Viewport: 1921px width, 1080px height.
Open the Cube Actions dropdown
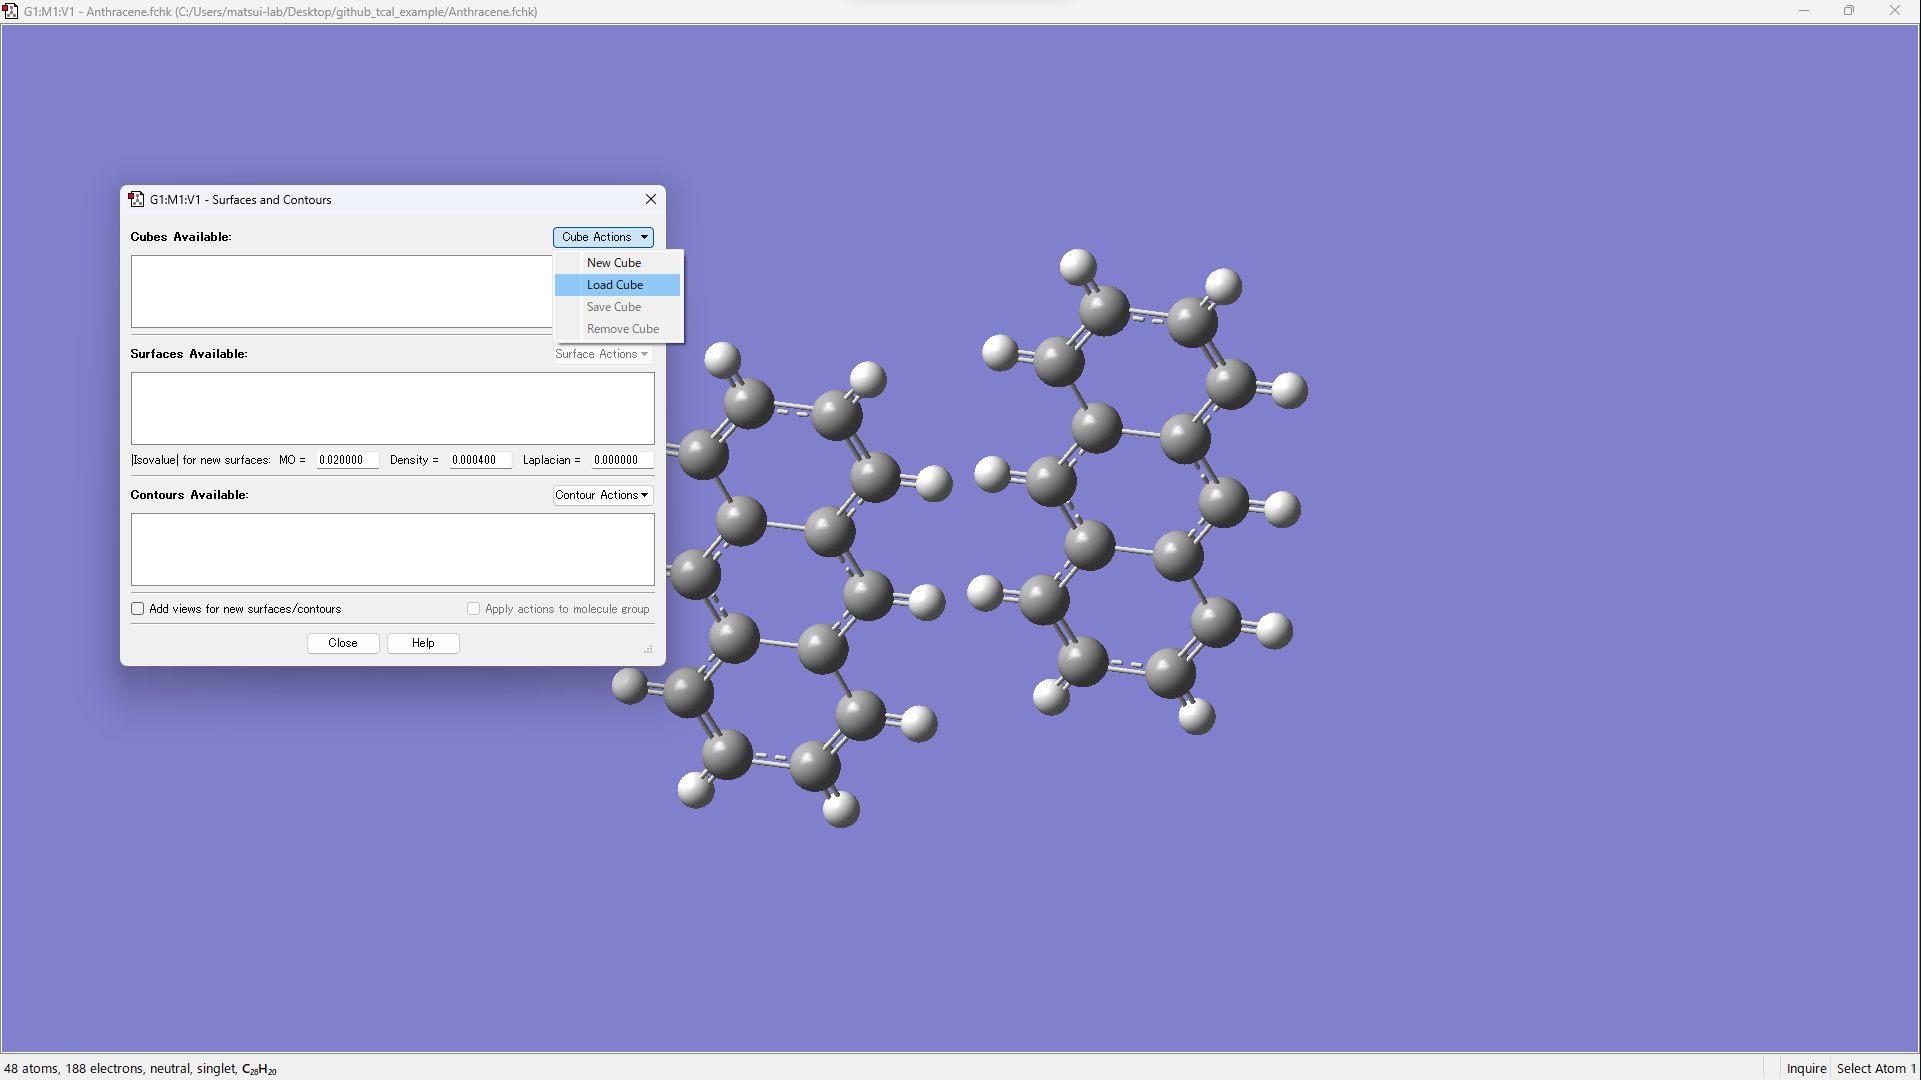tap(603, 237)
